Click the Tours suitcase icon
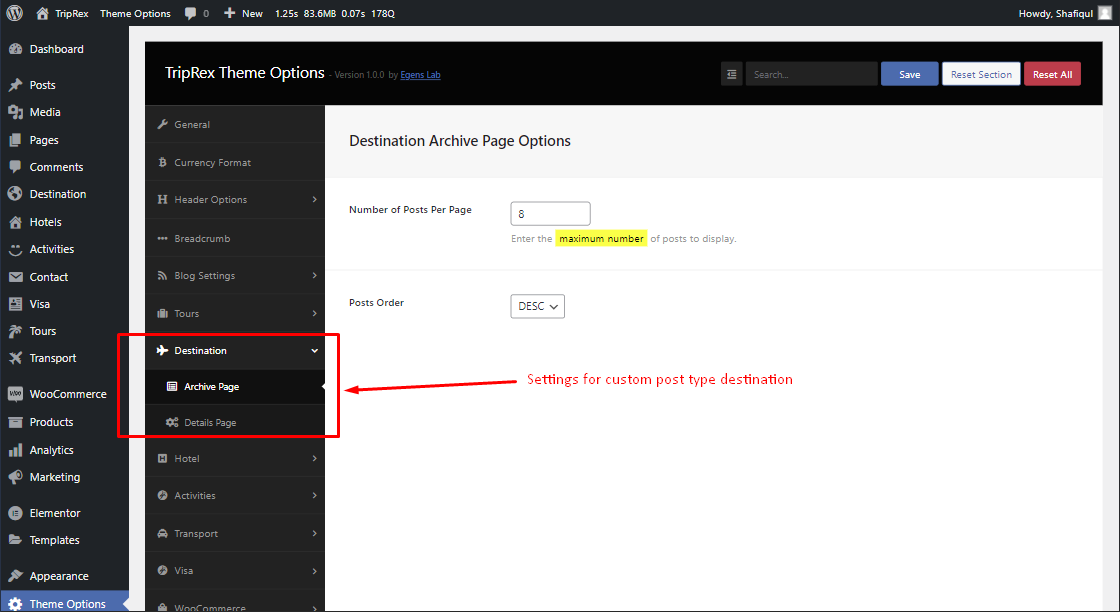Viewport: 1120px width, 612px height. (162, 313)
